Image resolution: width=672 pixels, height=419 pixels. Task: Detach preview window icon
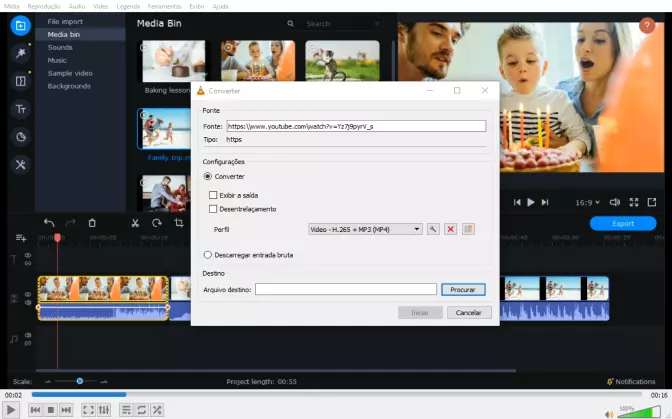pos(652,202)
